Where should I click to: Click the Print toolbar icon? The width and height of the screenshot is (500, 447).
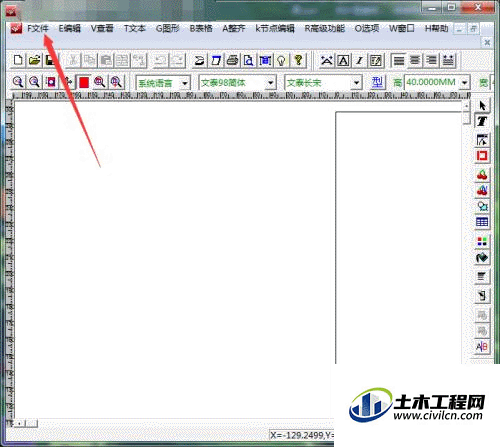[x=232, y=61]
